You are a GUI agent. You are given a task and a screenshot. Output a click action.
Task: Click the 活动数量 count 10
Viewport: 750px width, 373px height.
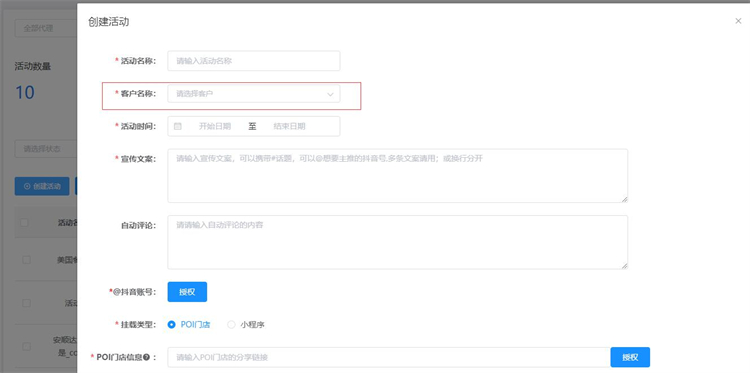pos(24,92)
